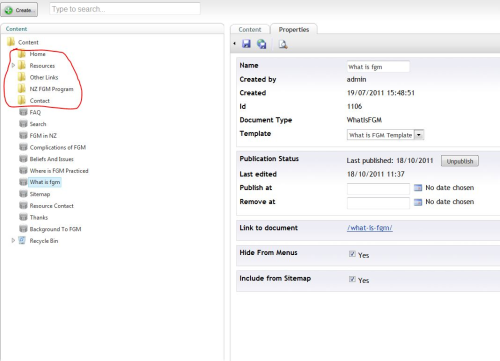
Task: Click the Name text field
Action: 378,67
